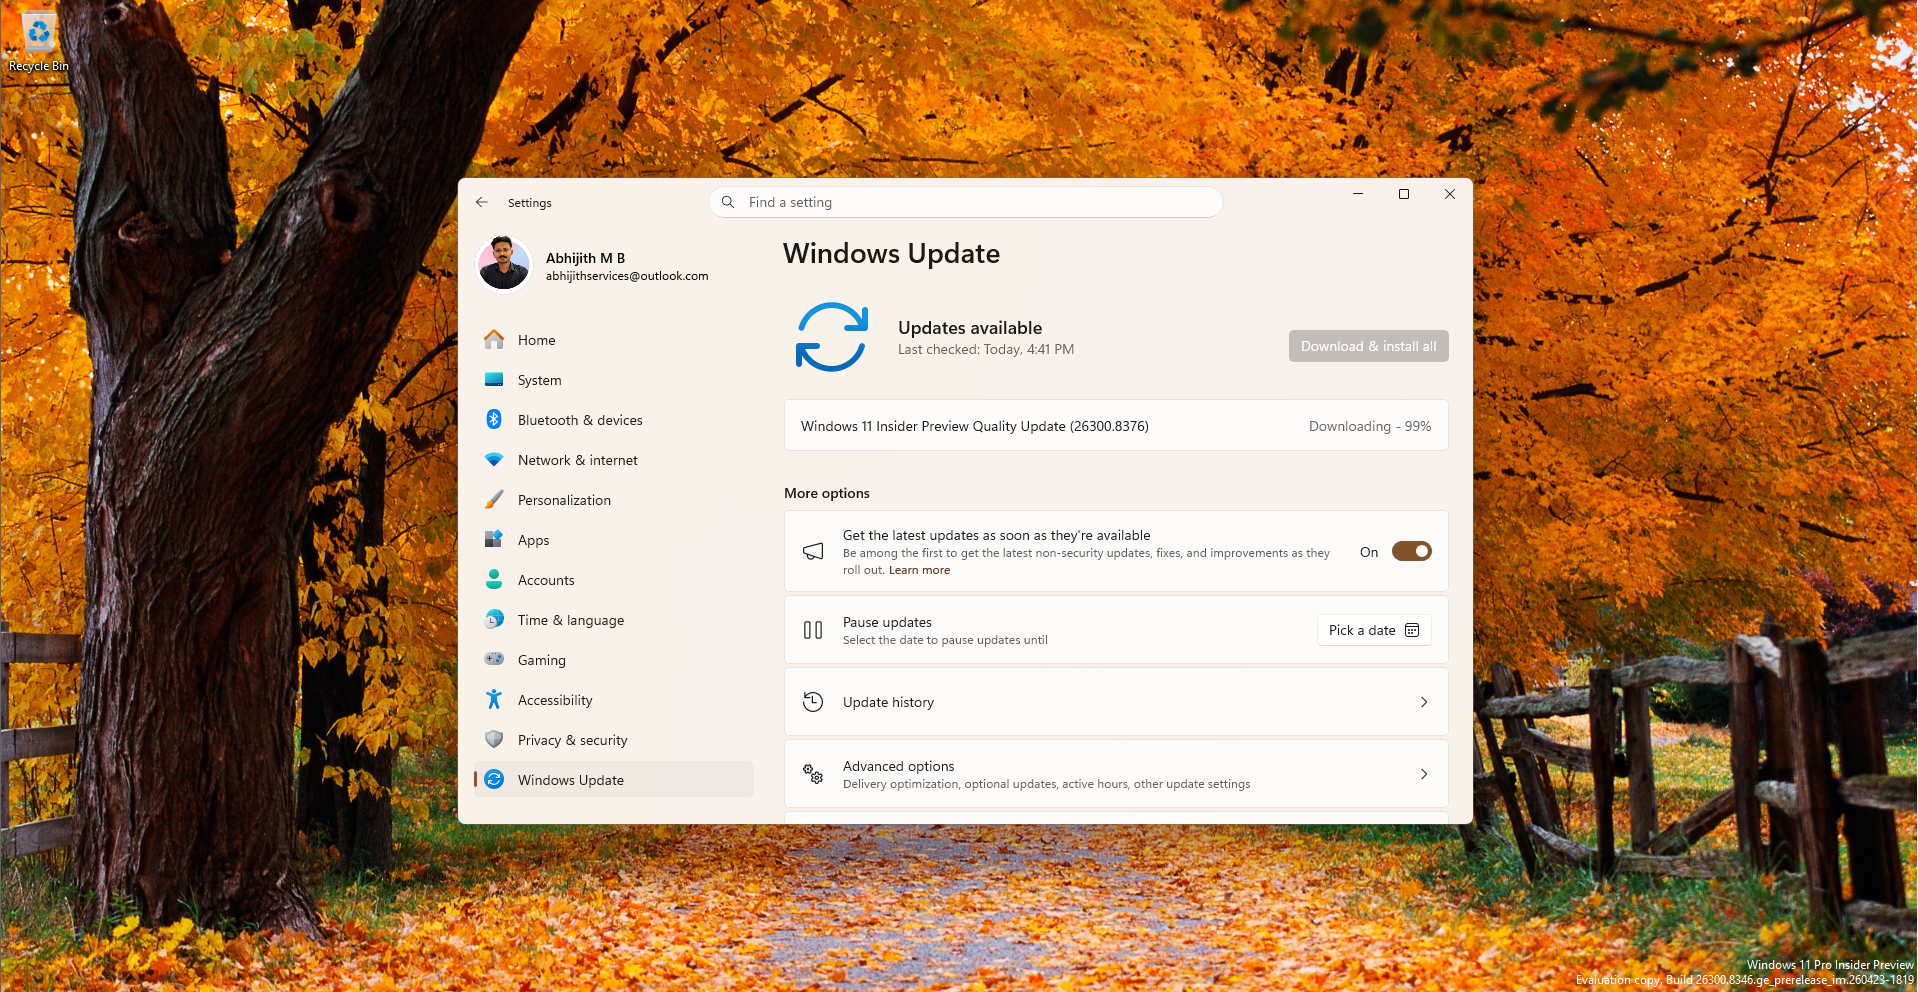Open the Home settings page

(614, 340)
